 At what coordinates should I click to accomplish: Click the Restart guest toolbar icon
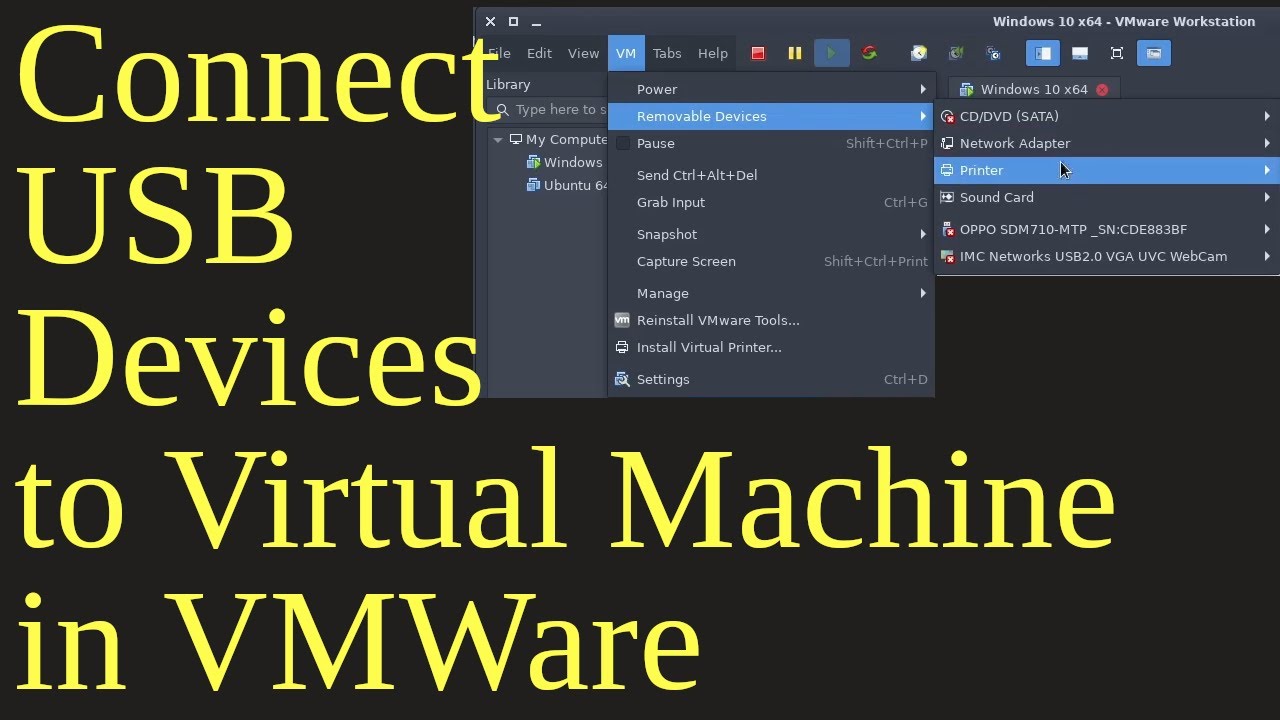869,53
